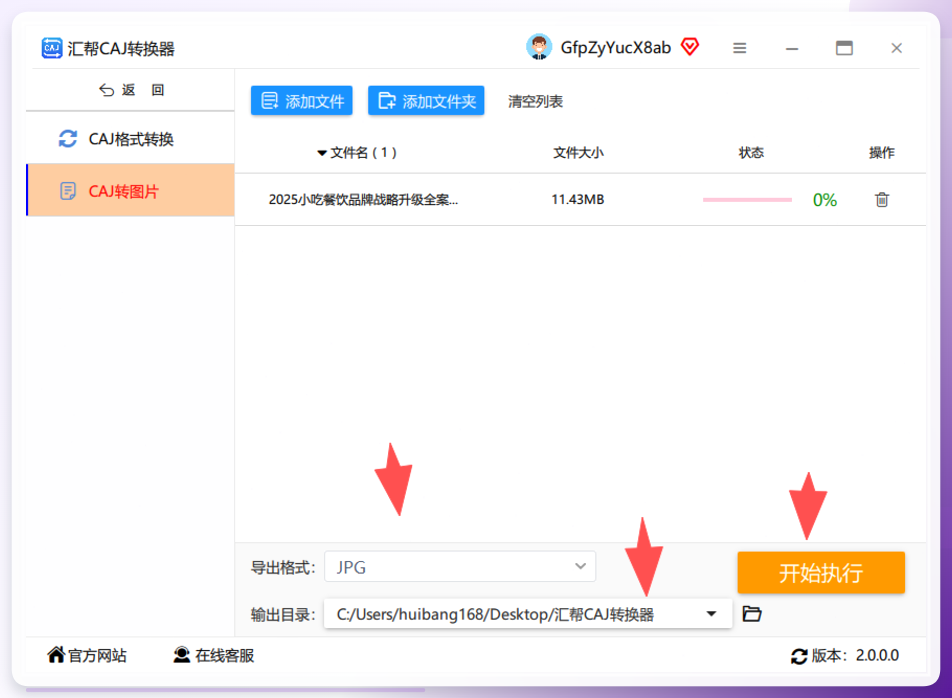The image size is (952, 698).
Task: Select the CAJ转图片 tab
Action: tap(130, 191)
